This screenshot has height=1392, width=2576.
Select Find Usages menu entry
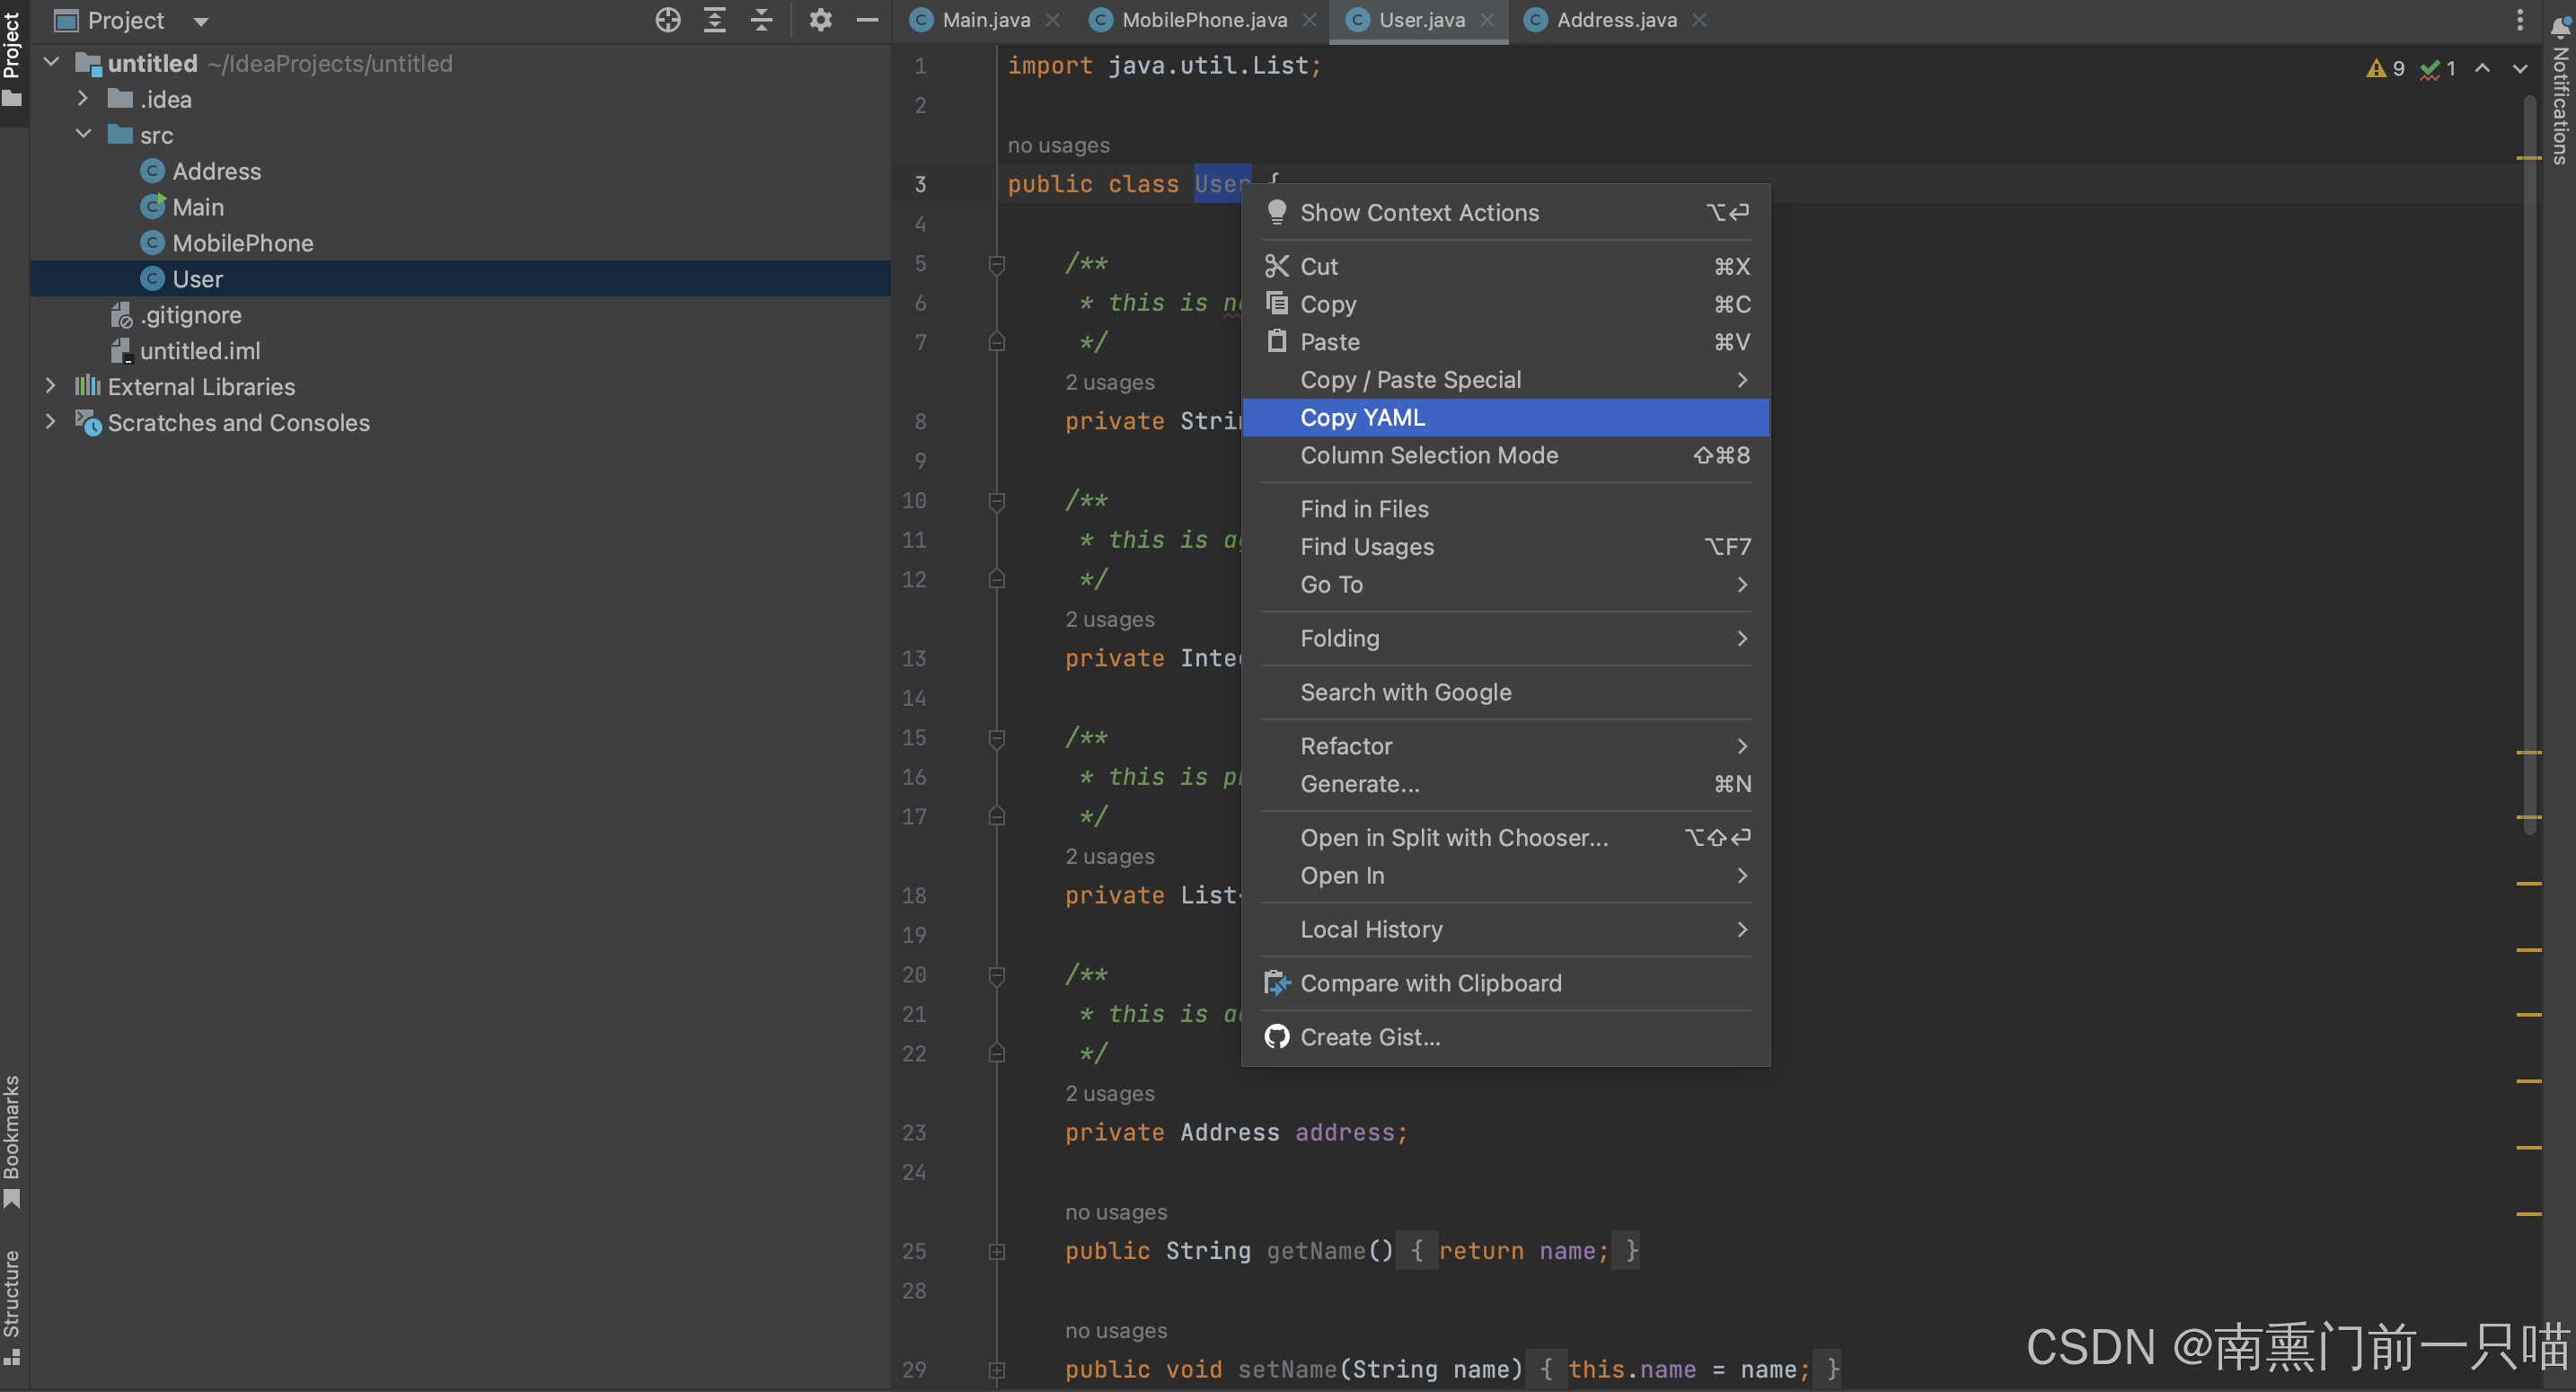pos(1505,547)
